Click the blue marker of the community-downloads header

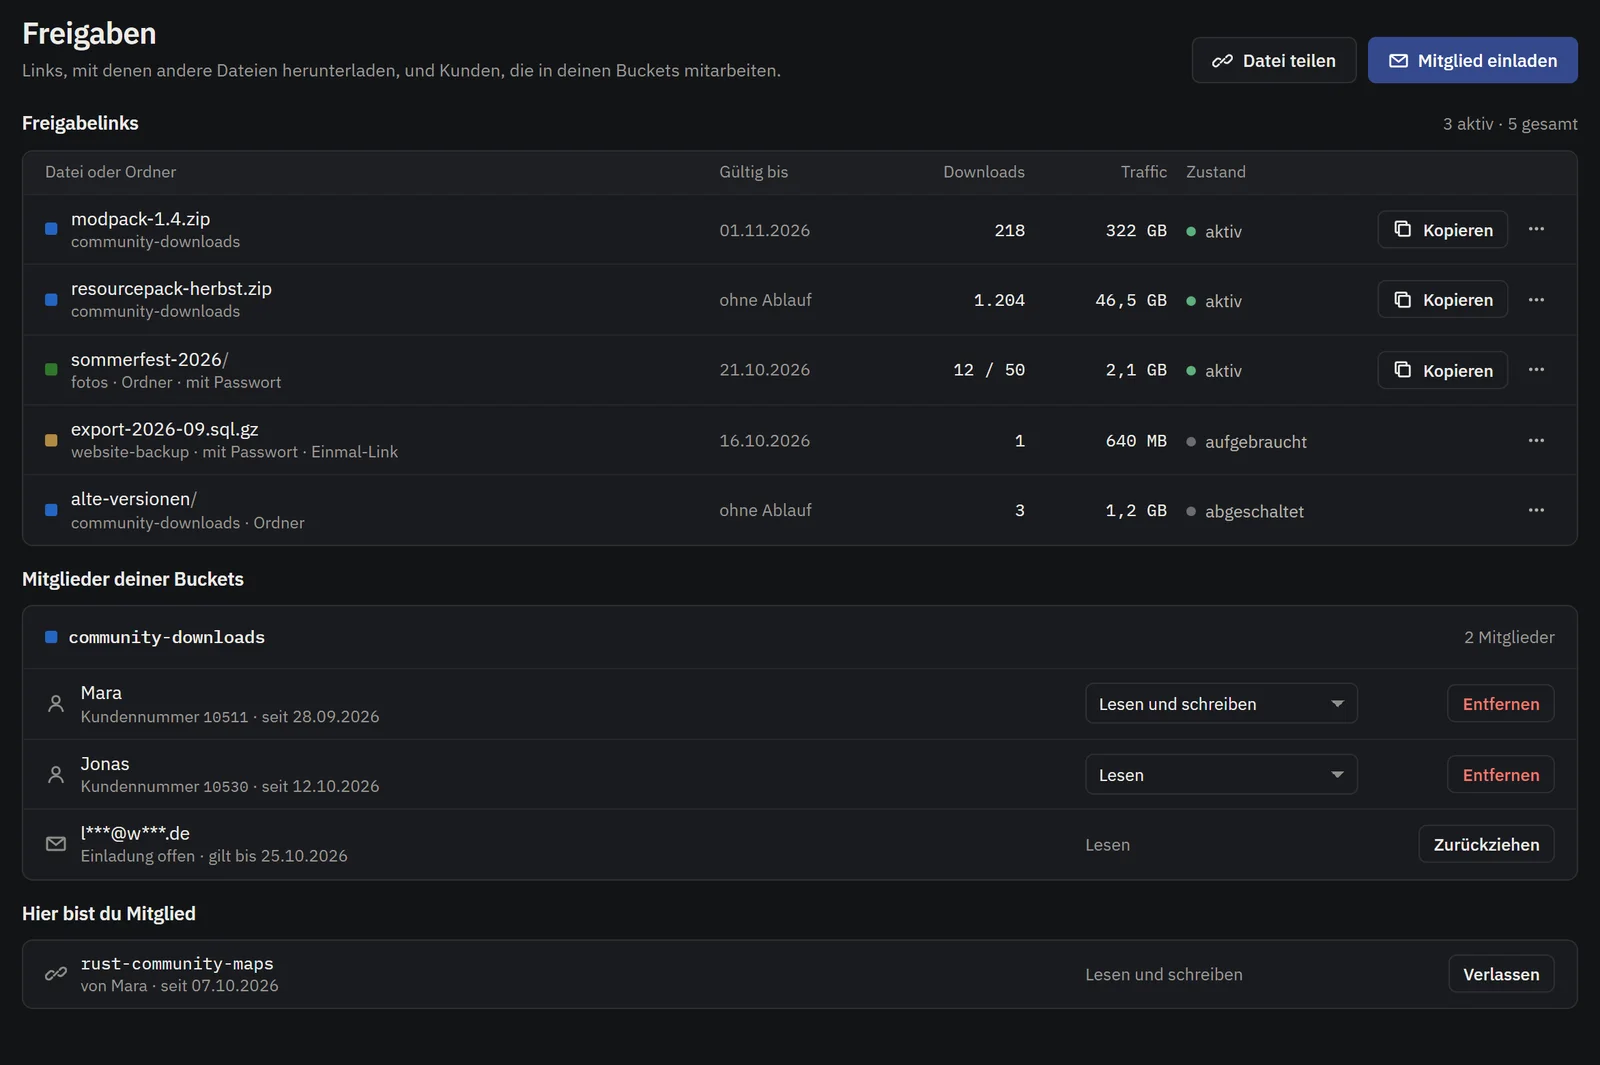(x=51, y=637)
